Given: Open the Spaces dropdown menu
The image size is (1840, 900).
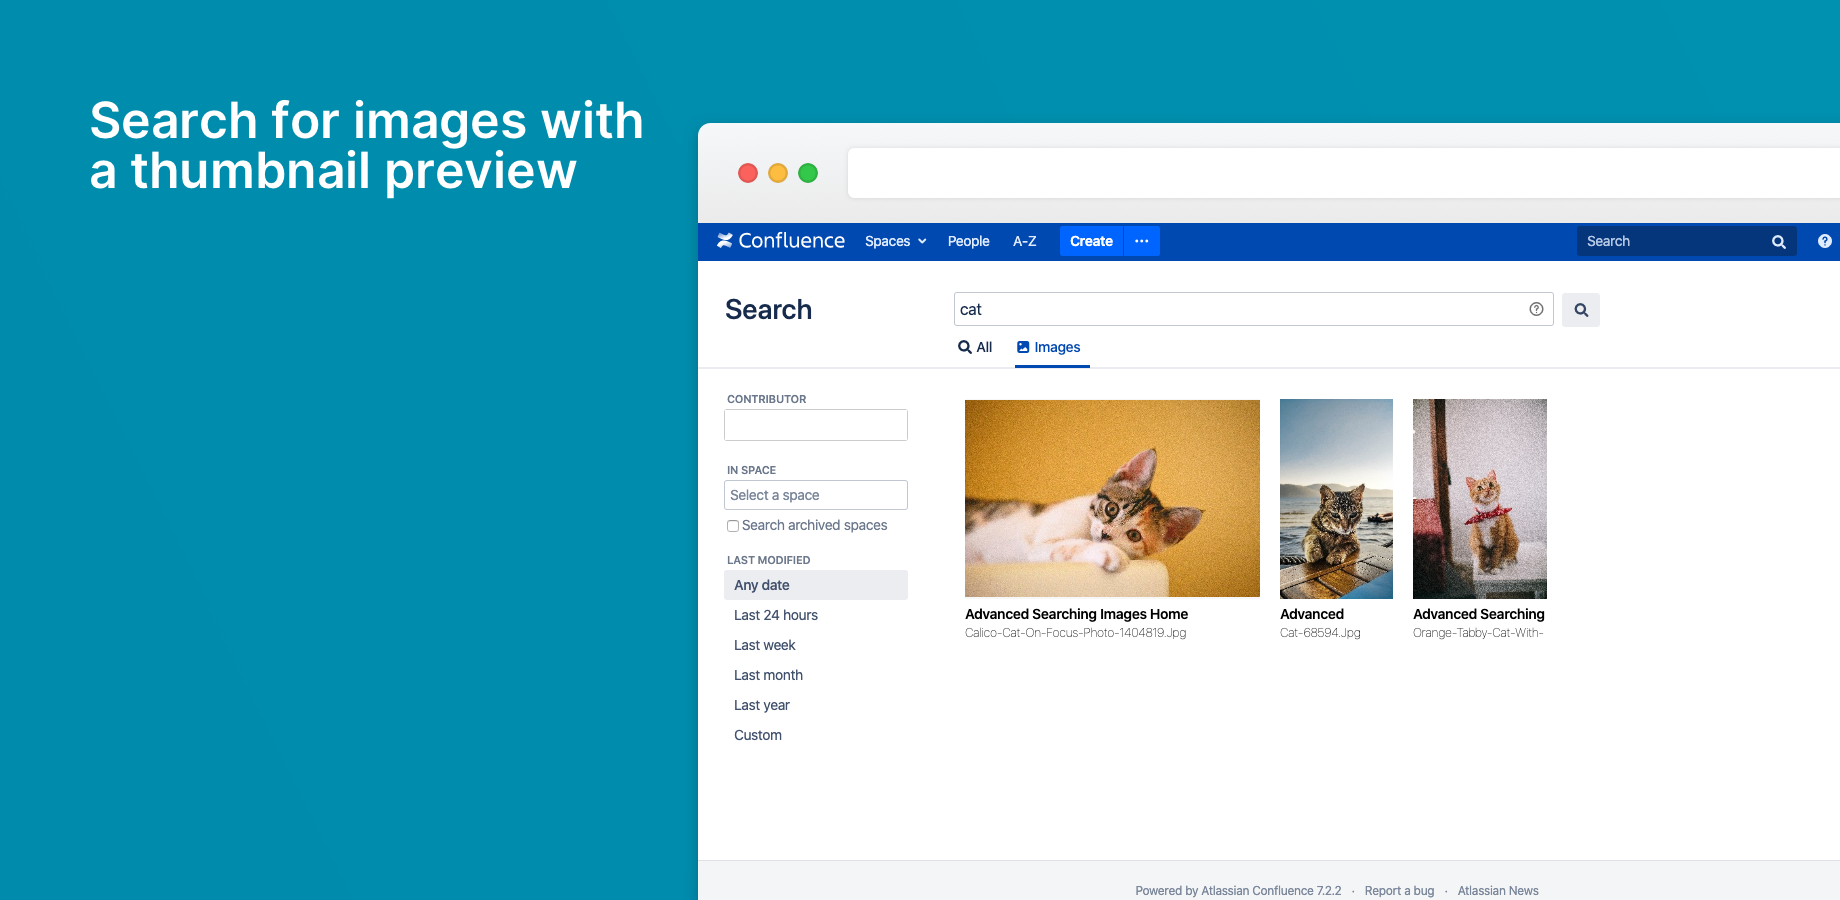Looking at the screenshot, I should coord(896,241).
